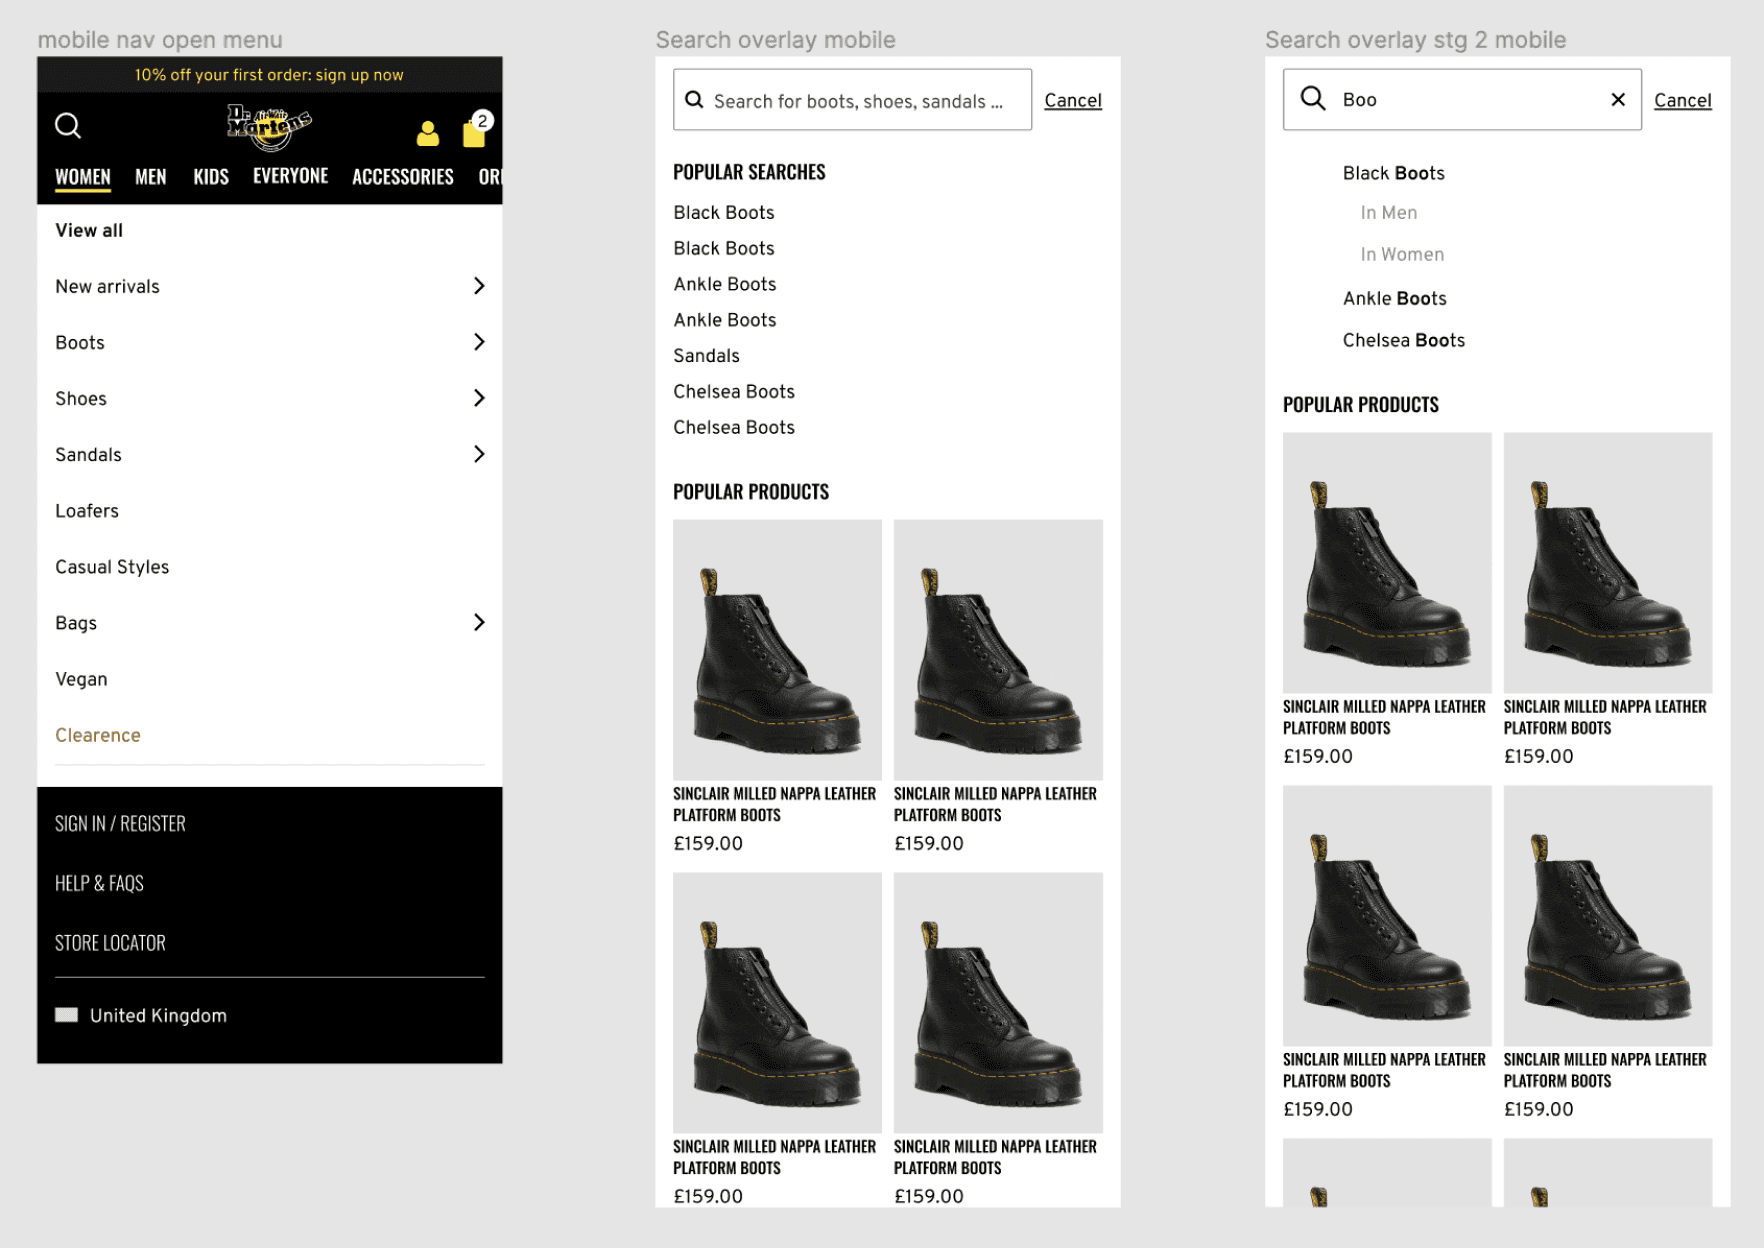Click the search magnifier icon in mobile nav
This screenshot has height=1248, width=1764.
68,125
